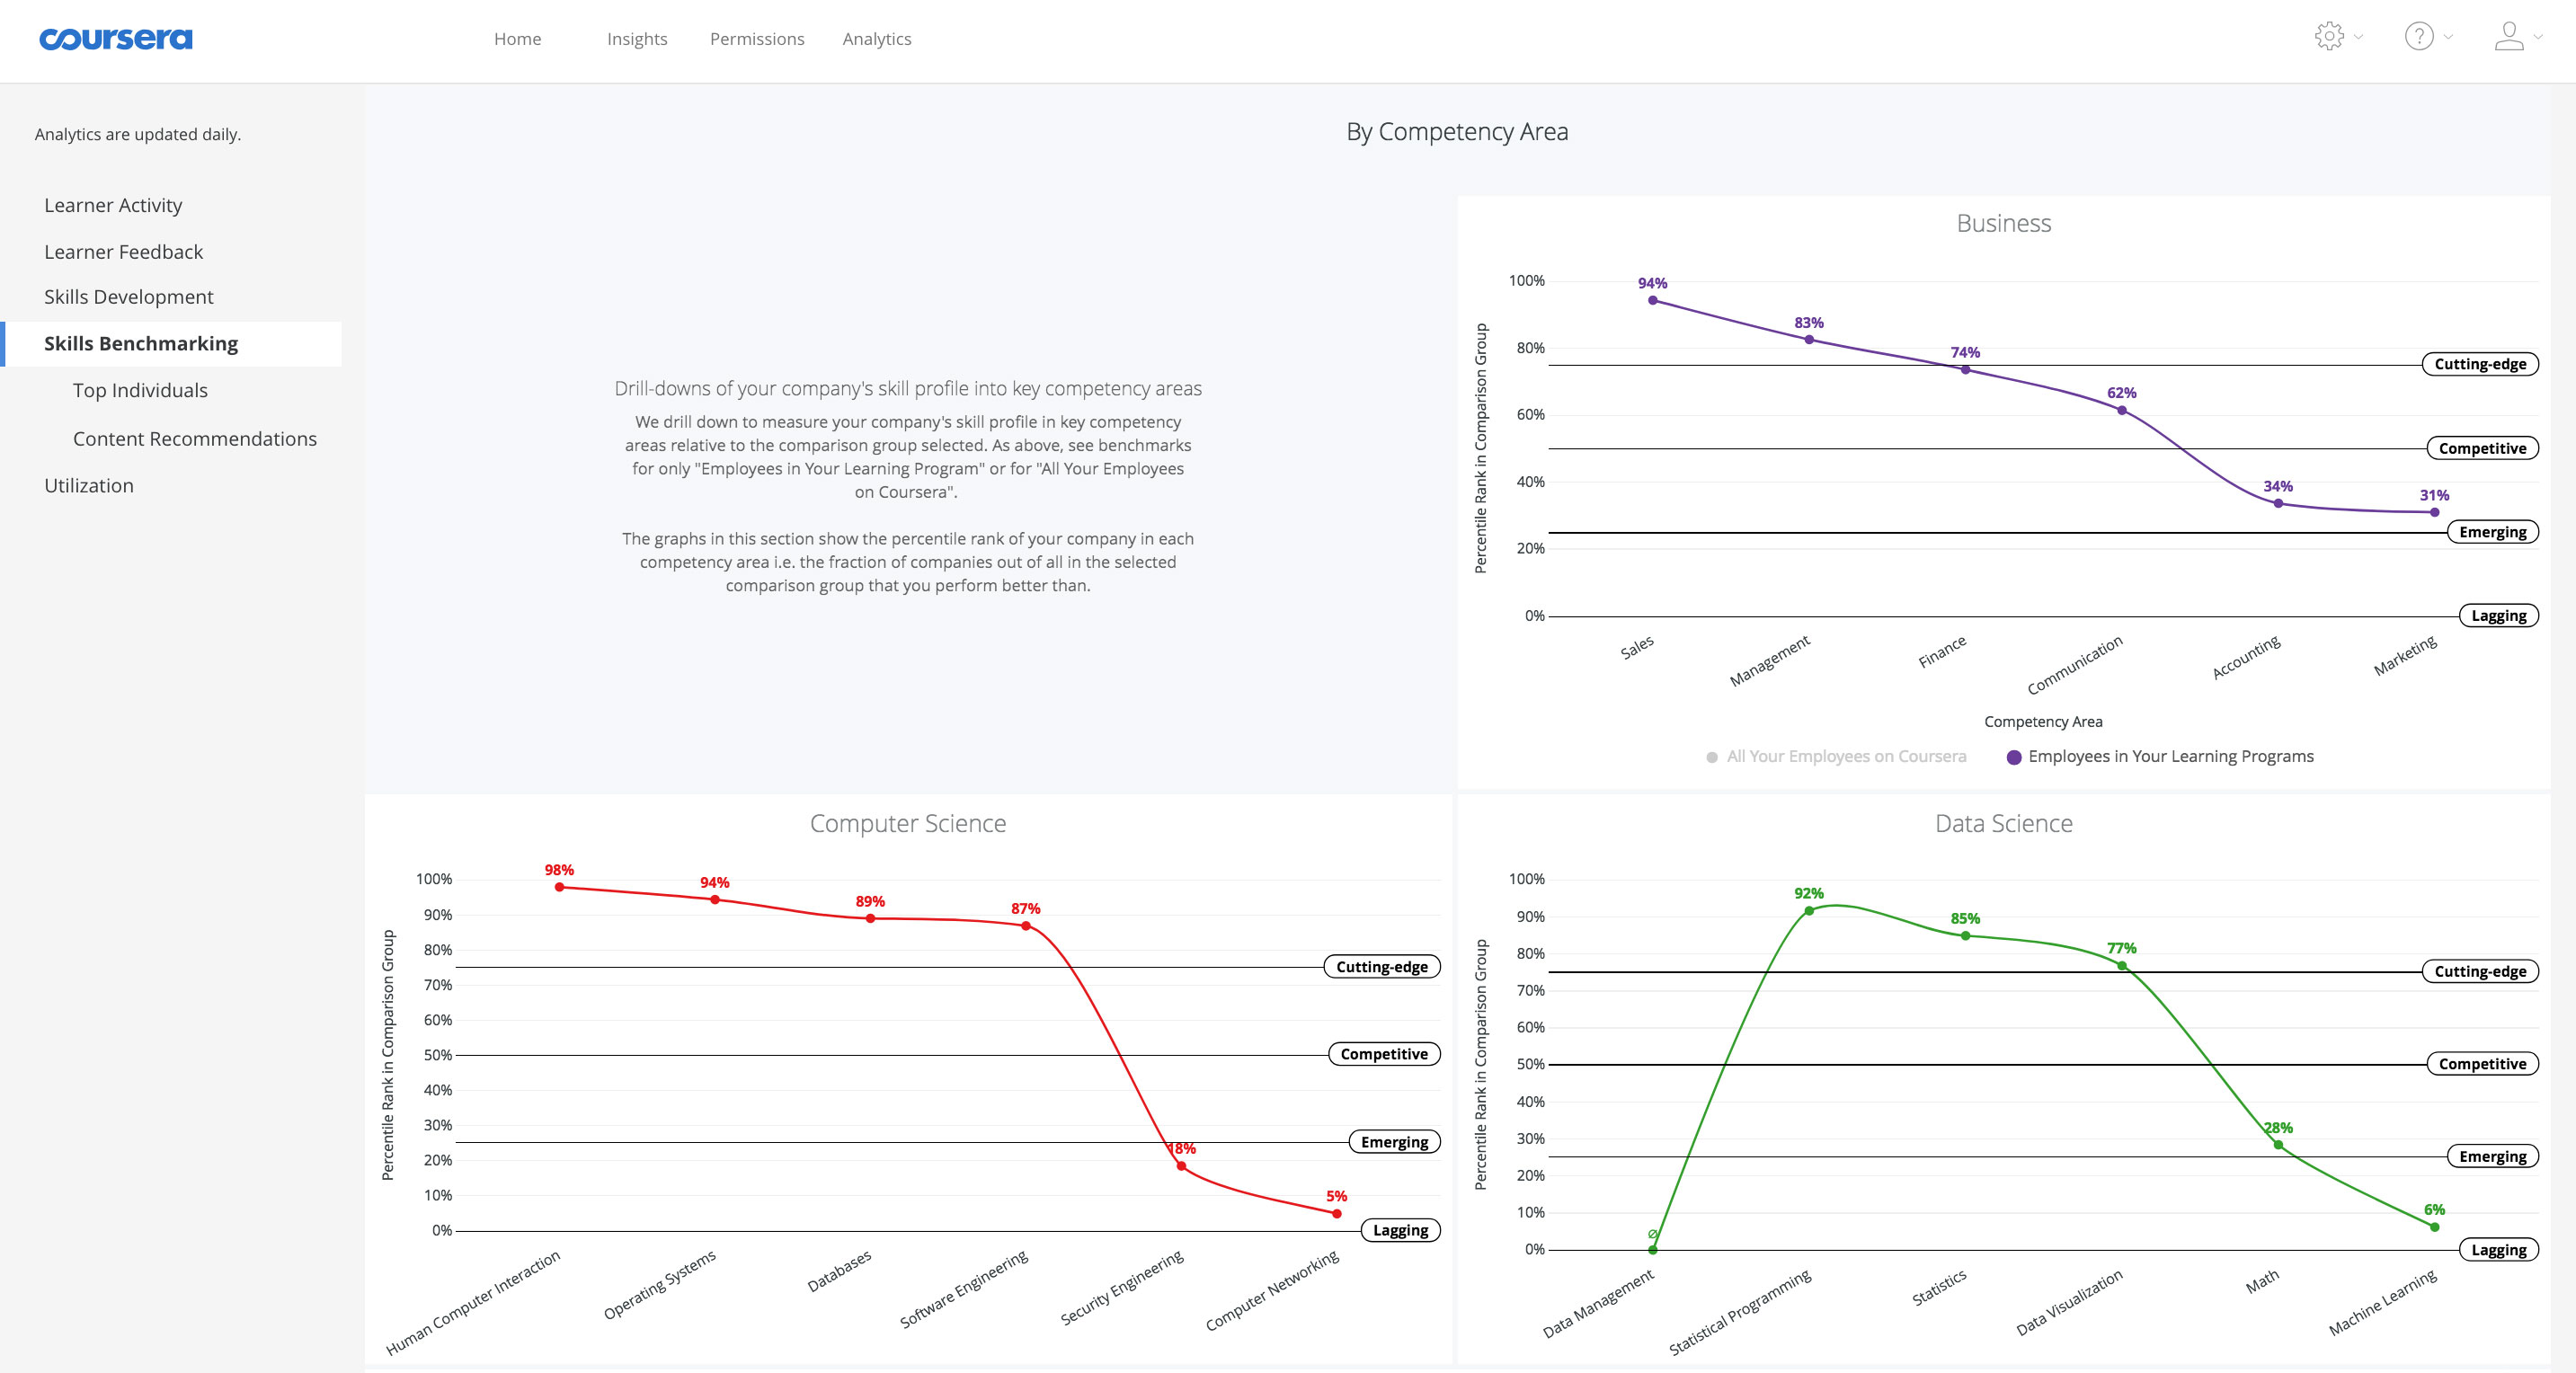Click the 92% Statistical Programming data point

pyautogui.click(x=1808, y=910)
